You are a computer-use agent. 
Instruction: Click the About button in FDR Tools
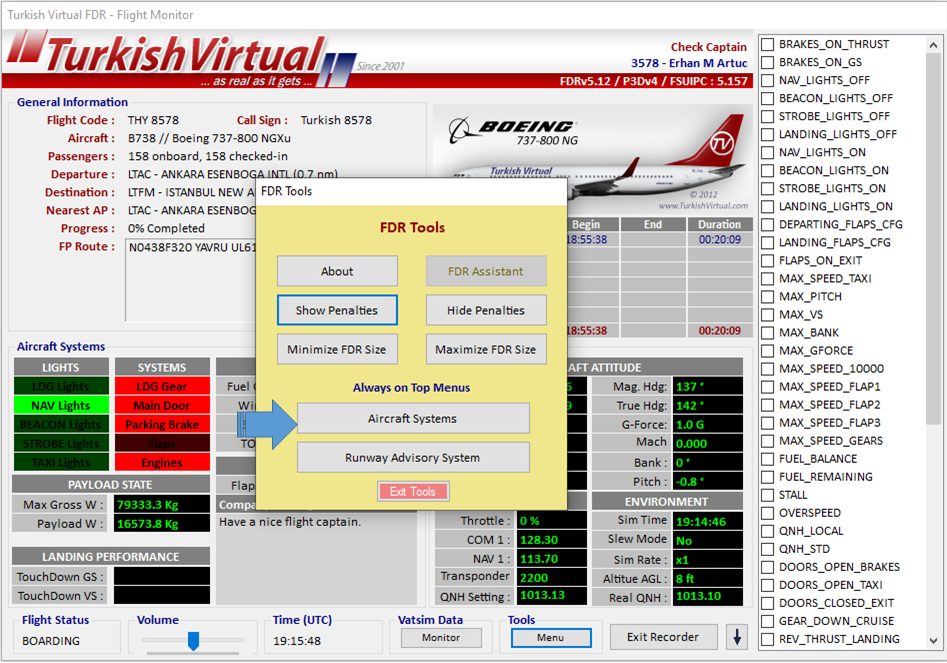(337, 271)
